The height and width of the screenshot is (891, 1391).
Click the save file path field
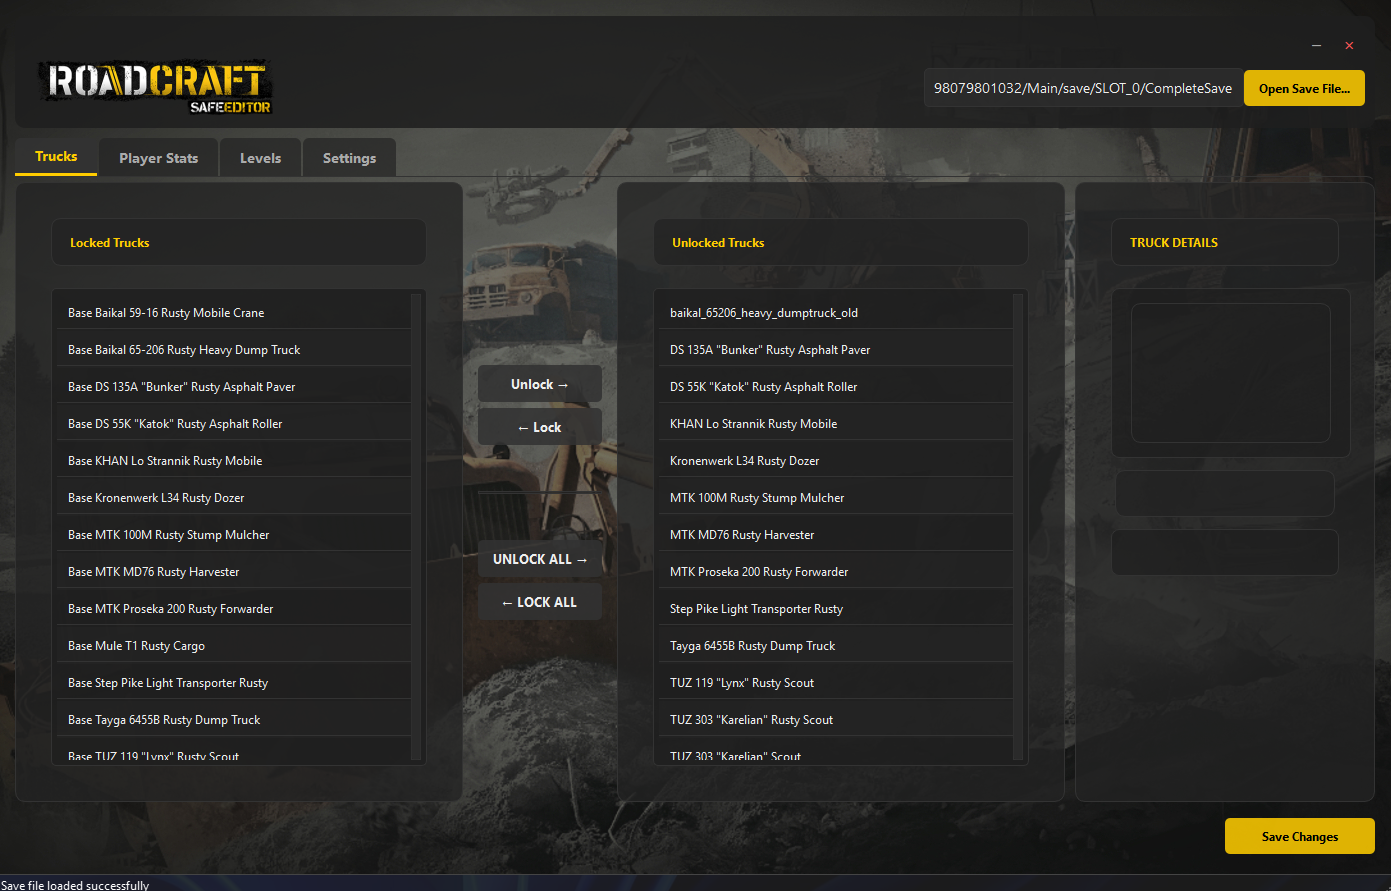[x=1083, y=88]
